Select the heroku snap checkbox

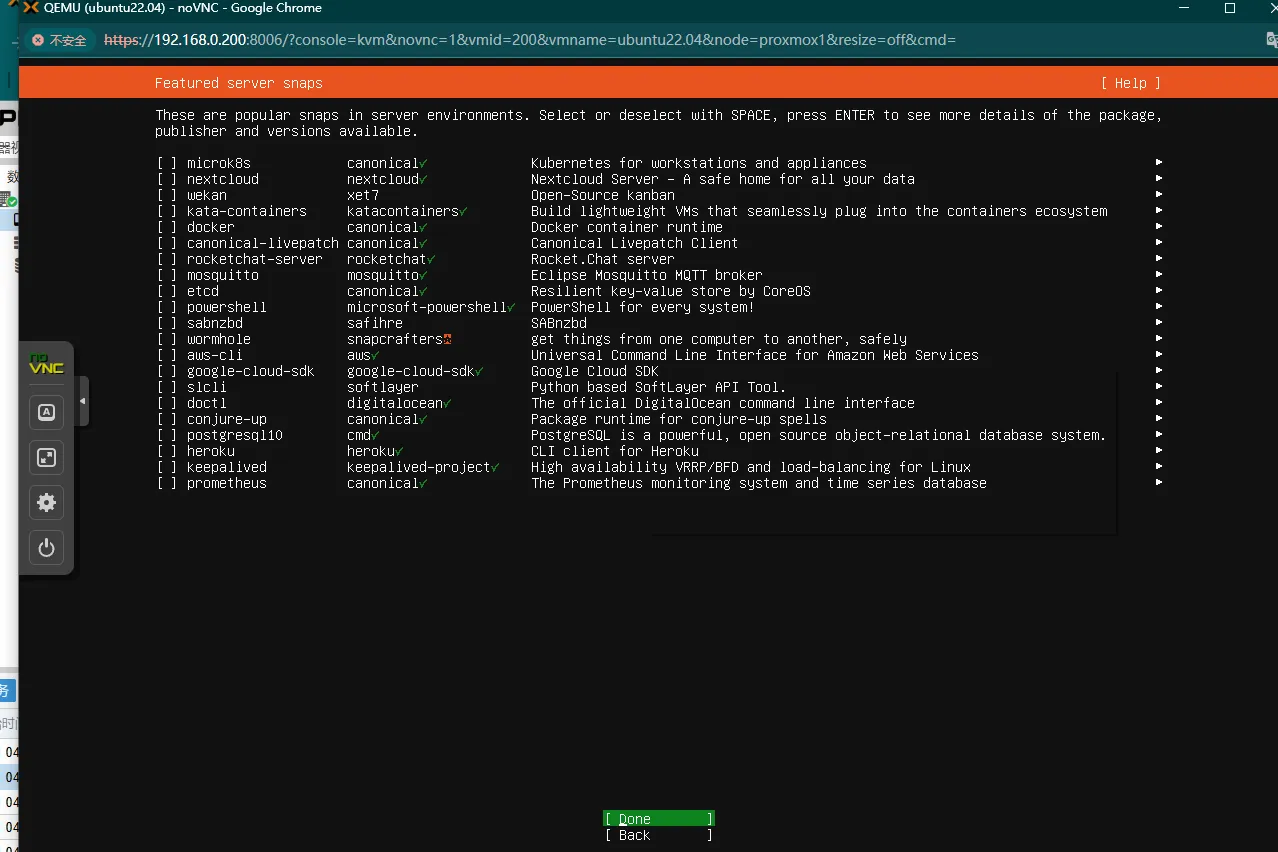[x=167, y=451]
